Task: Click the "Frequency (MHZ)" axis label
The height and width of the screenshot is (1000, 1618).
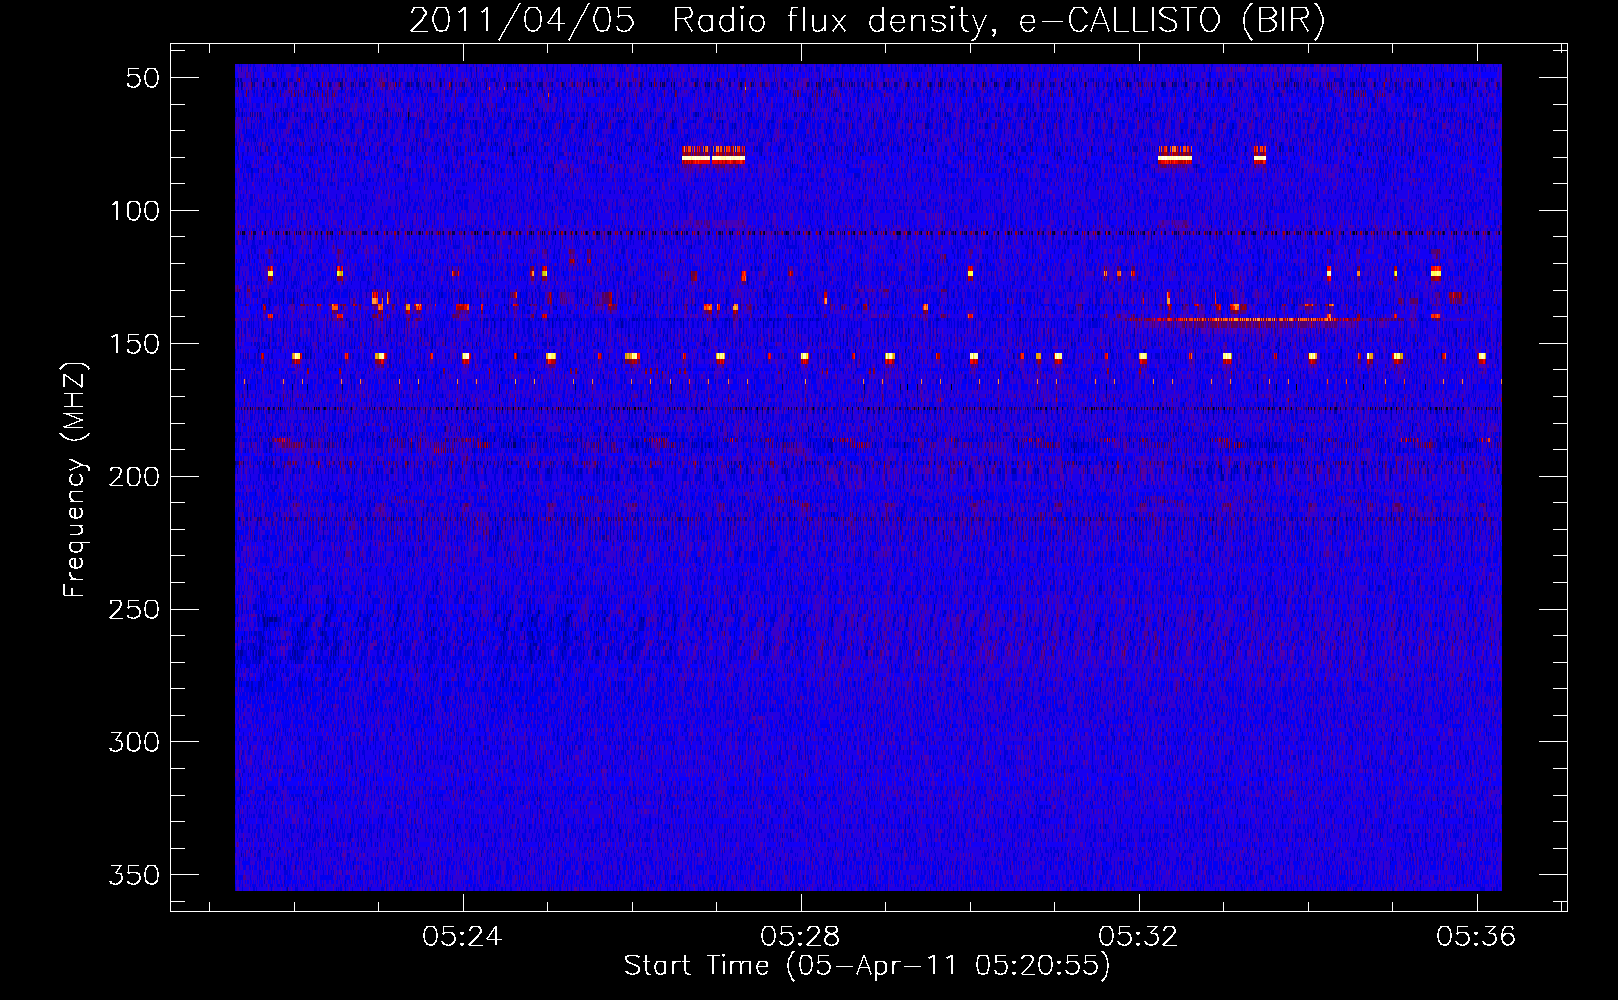Action: [x=75, y=479]
